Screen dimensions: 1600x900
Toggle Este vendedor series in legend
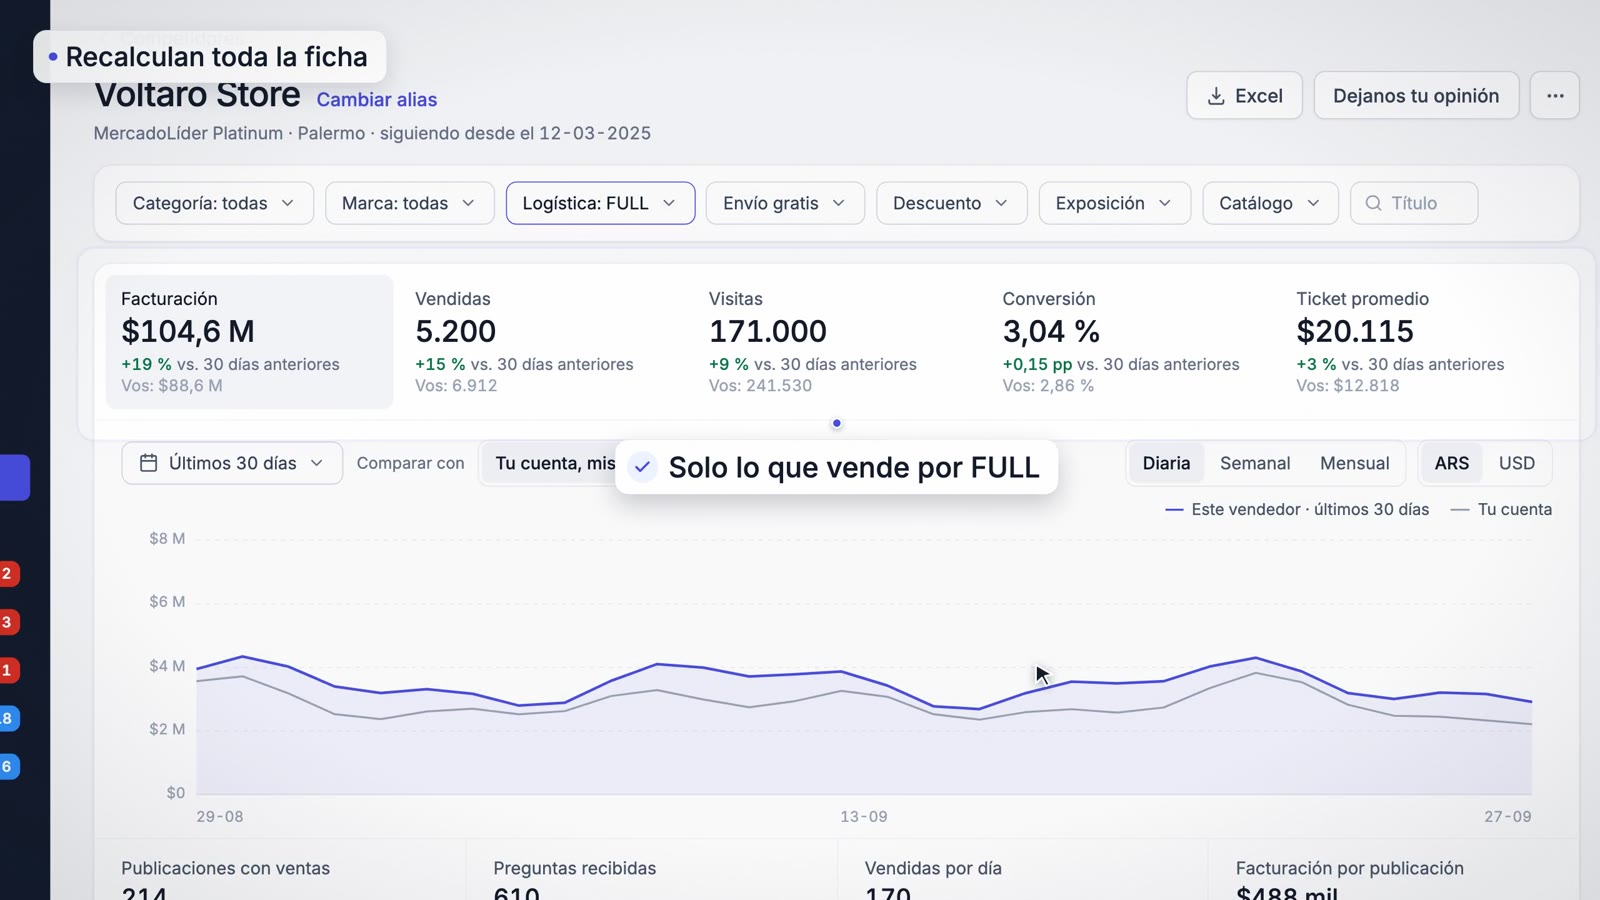tap(1297, 509)
